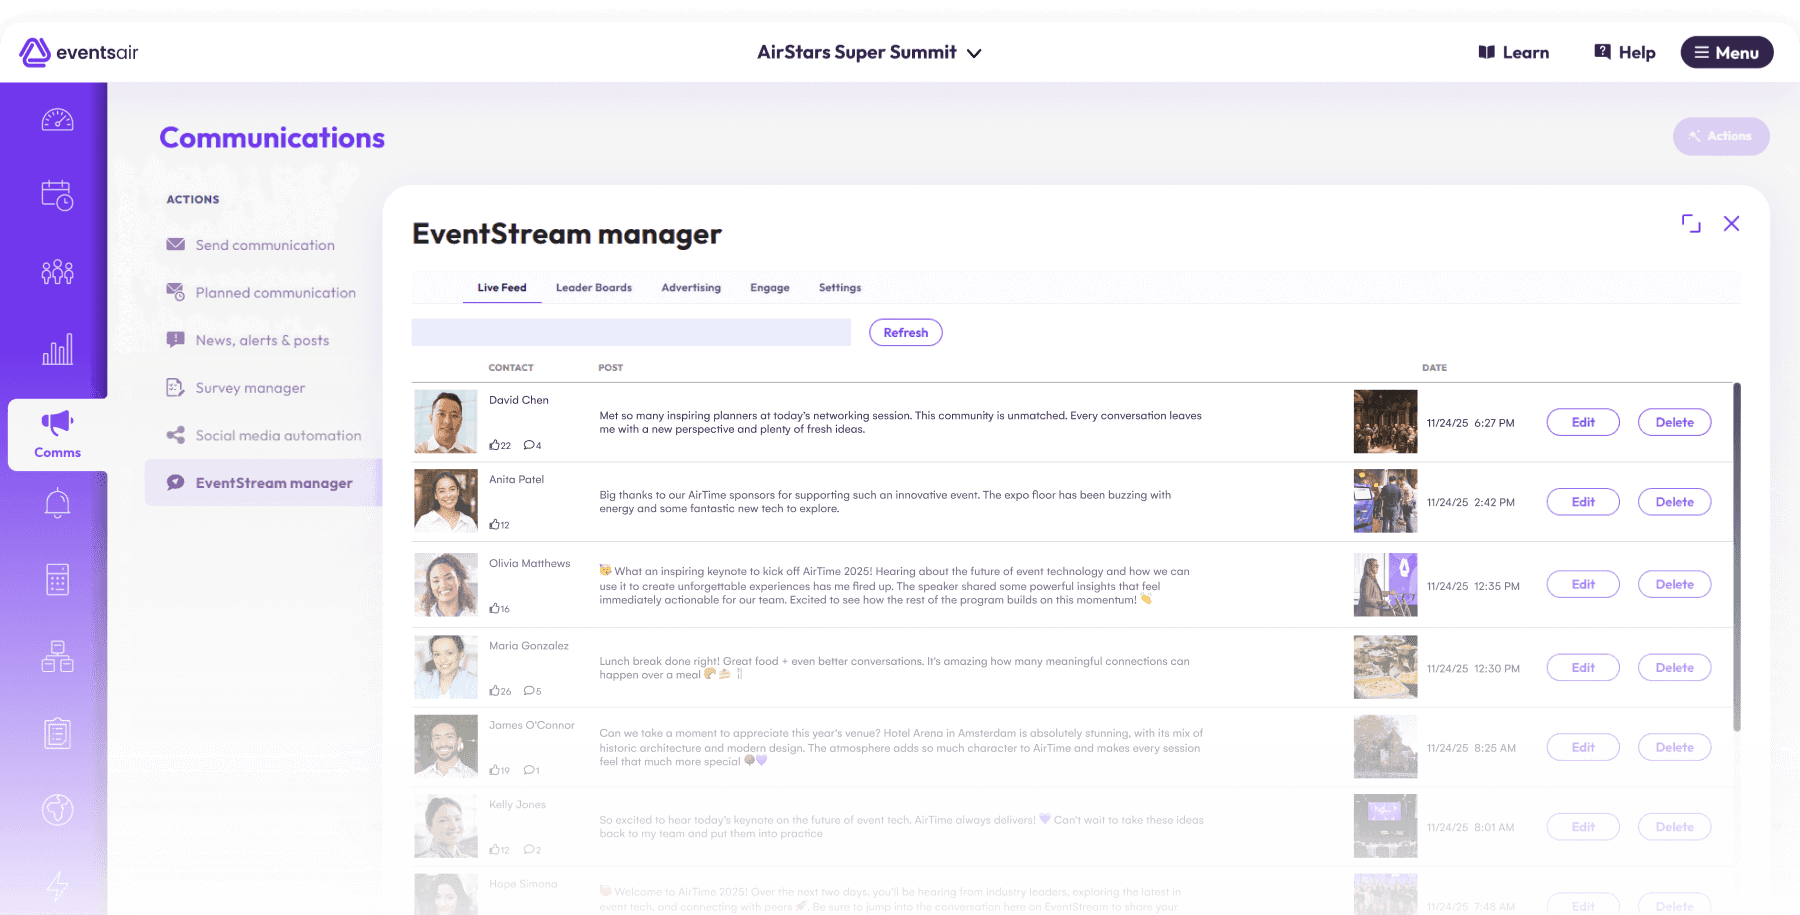This screenshot has width=1800, height=915.
Task: Open the Survey manager action
Action: pos(250,388)
